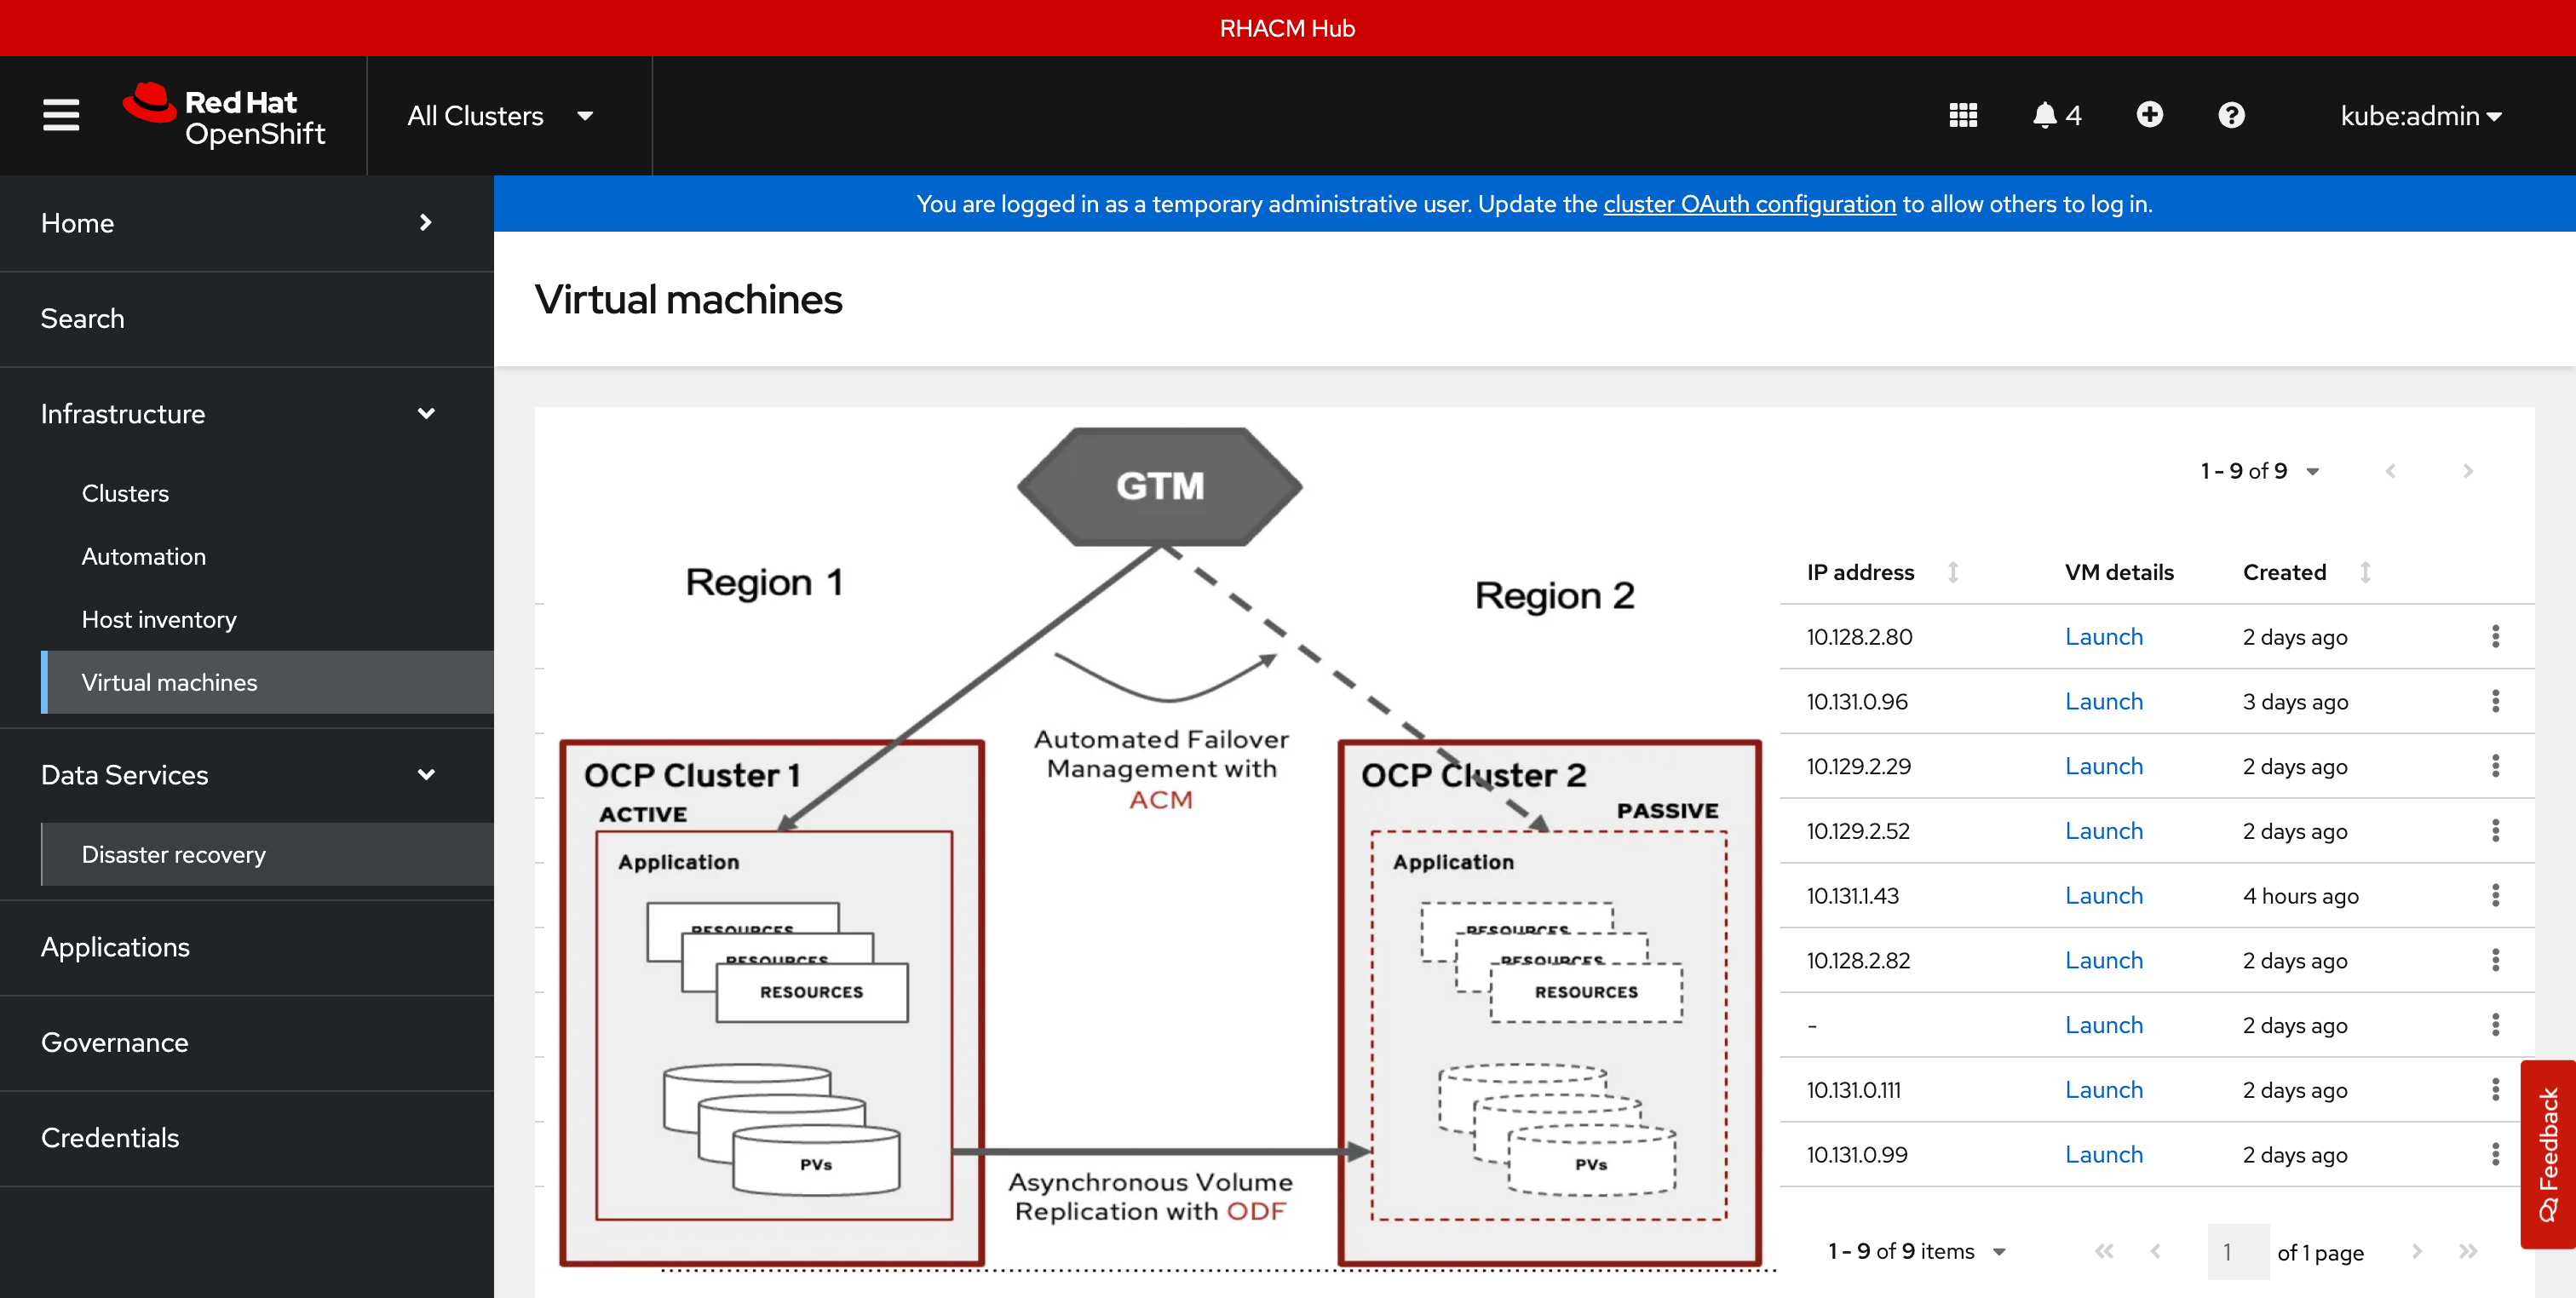Viewport: 2576px width, 1298px height.
Task: Collapse the Infrastructure section
Action: 426,413
